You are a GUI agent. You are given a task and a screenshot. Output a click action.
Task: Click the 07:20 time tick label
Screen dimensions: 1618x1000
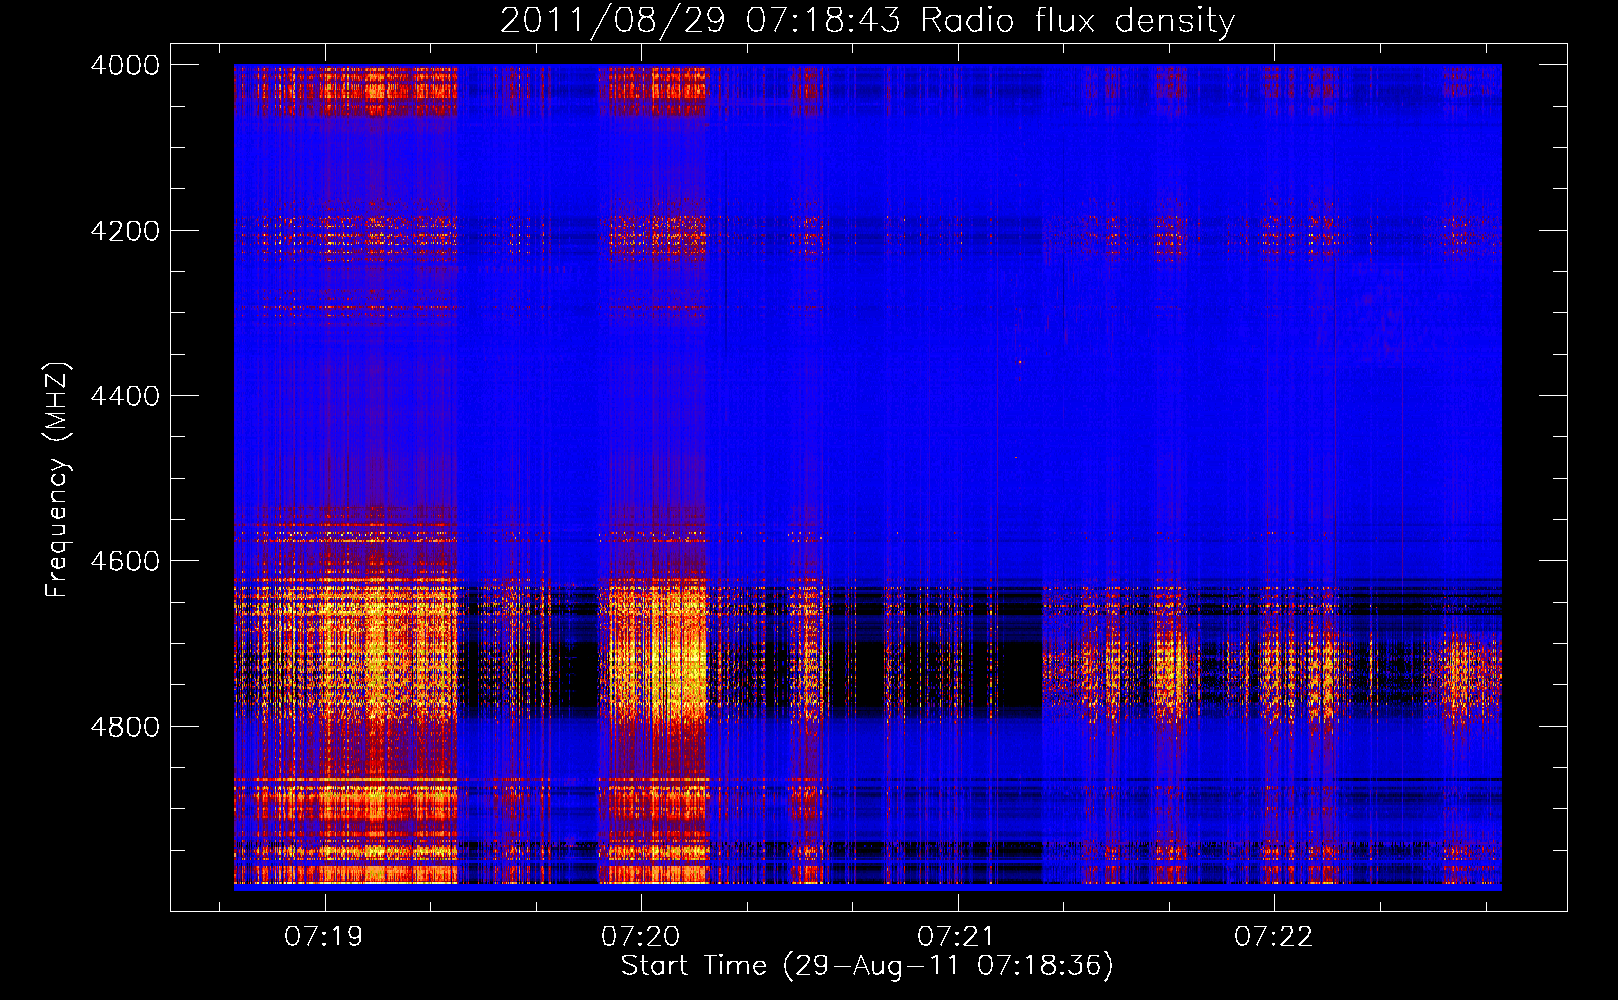pyautogui.click(x=640, y=936)
